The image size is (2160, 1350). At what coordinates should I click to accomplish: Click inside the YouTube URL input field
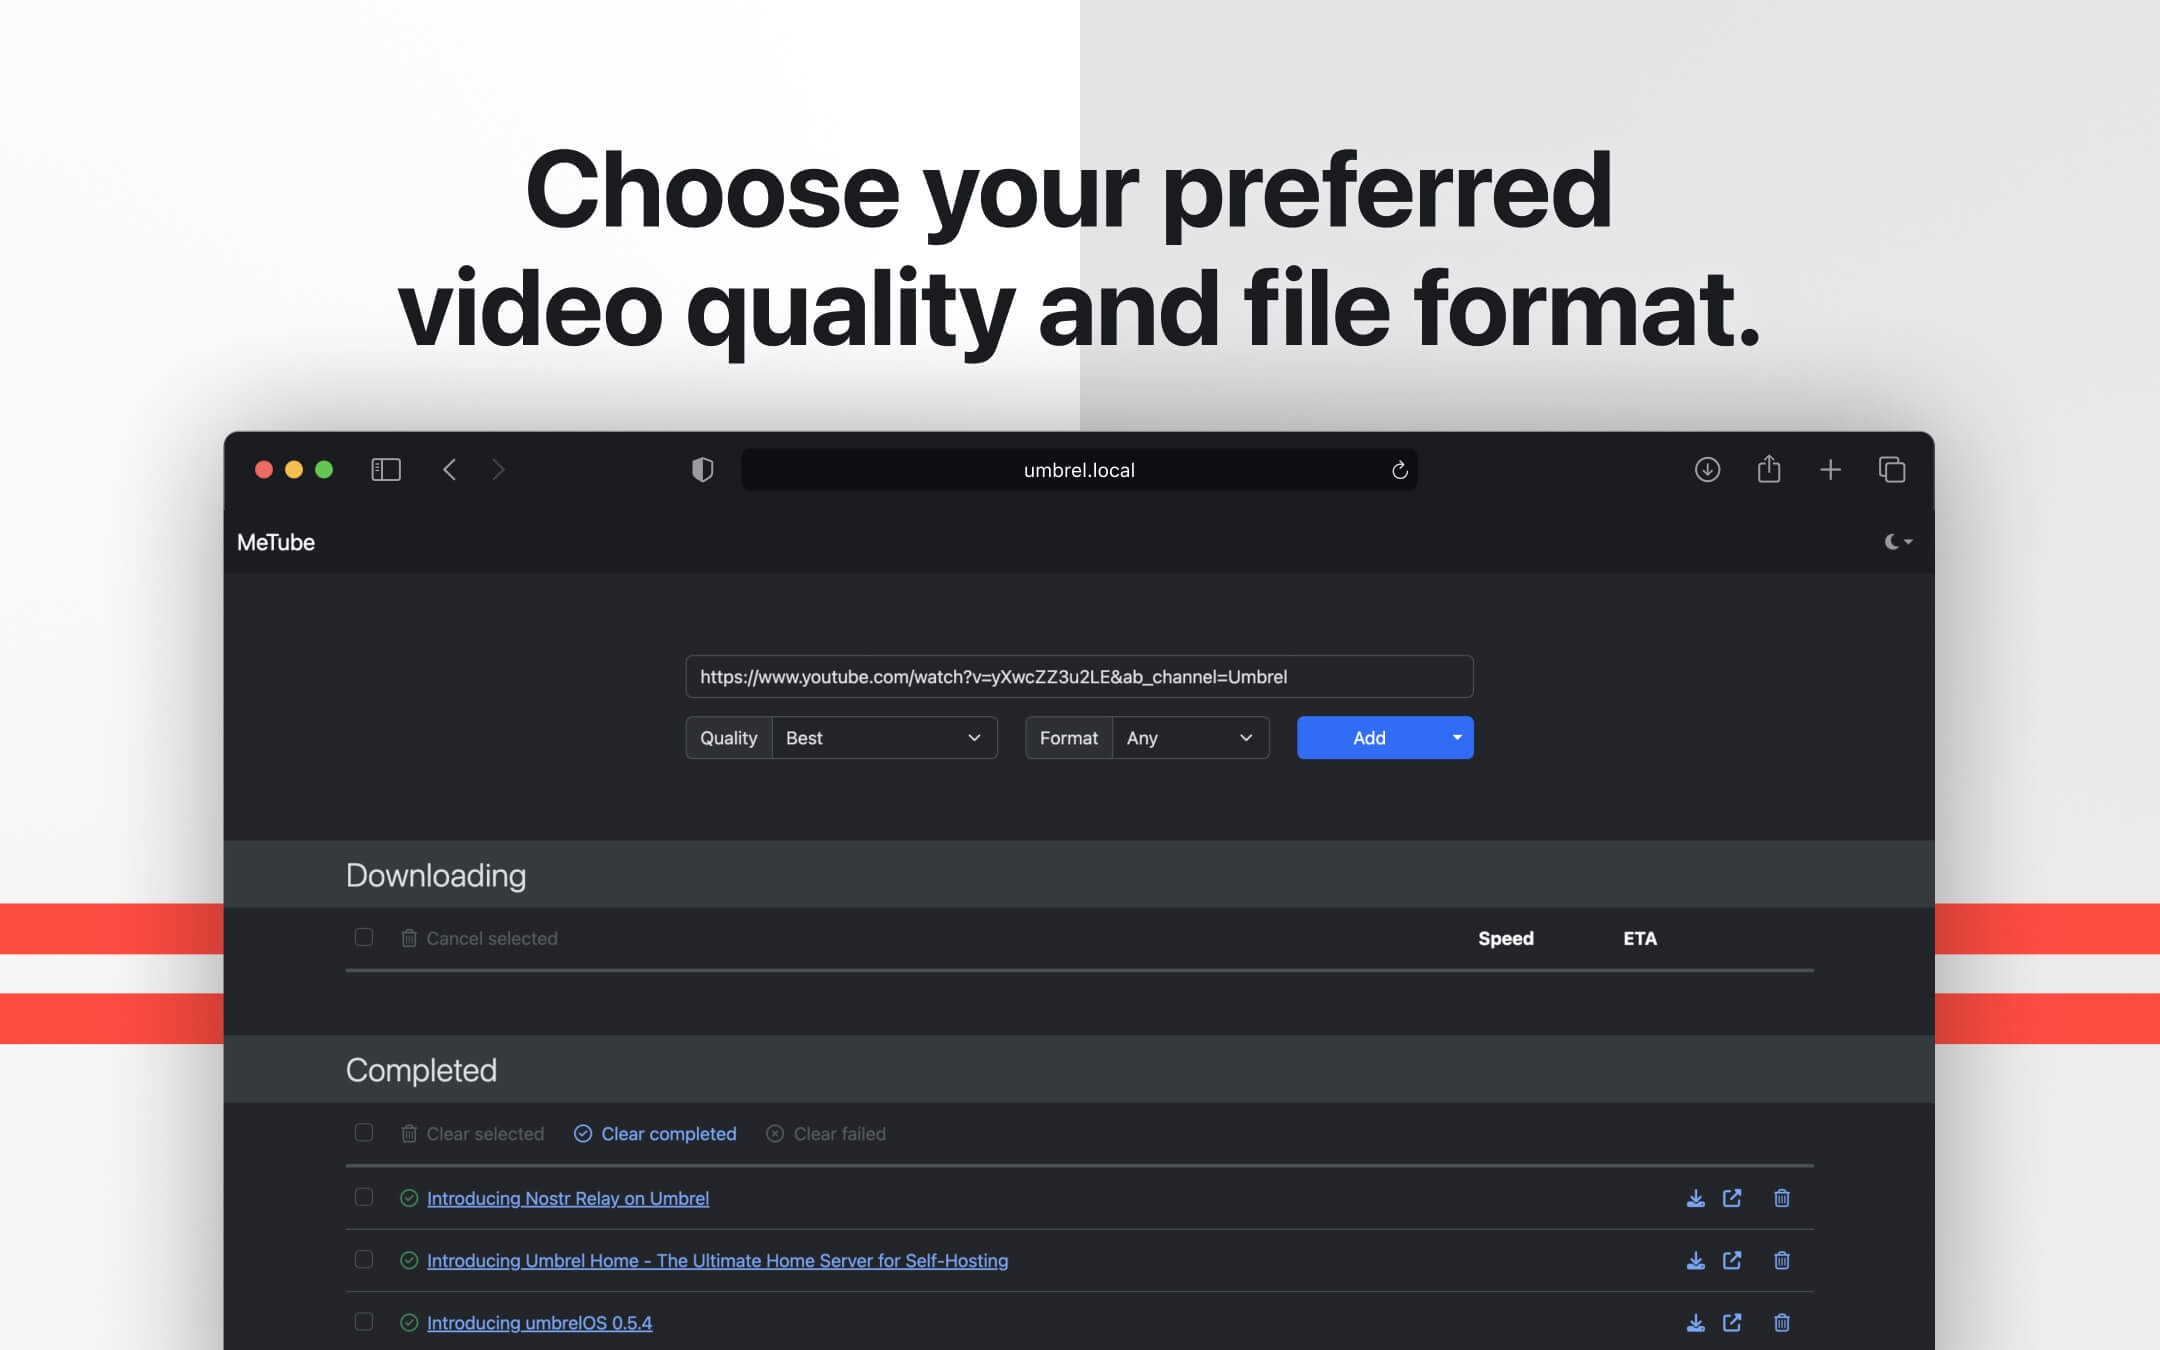1079,677
